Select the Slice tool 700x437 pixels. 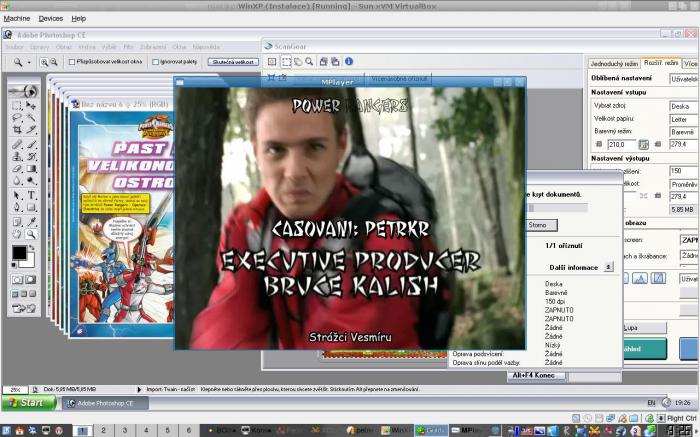pyautogui.click(x=31, y=130)
